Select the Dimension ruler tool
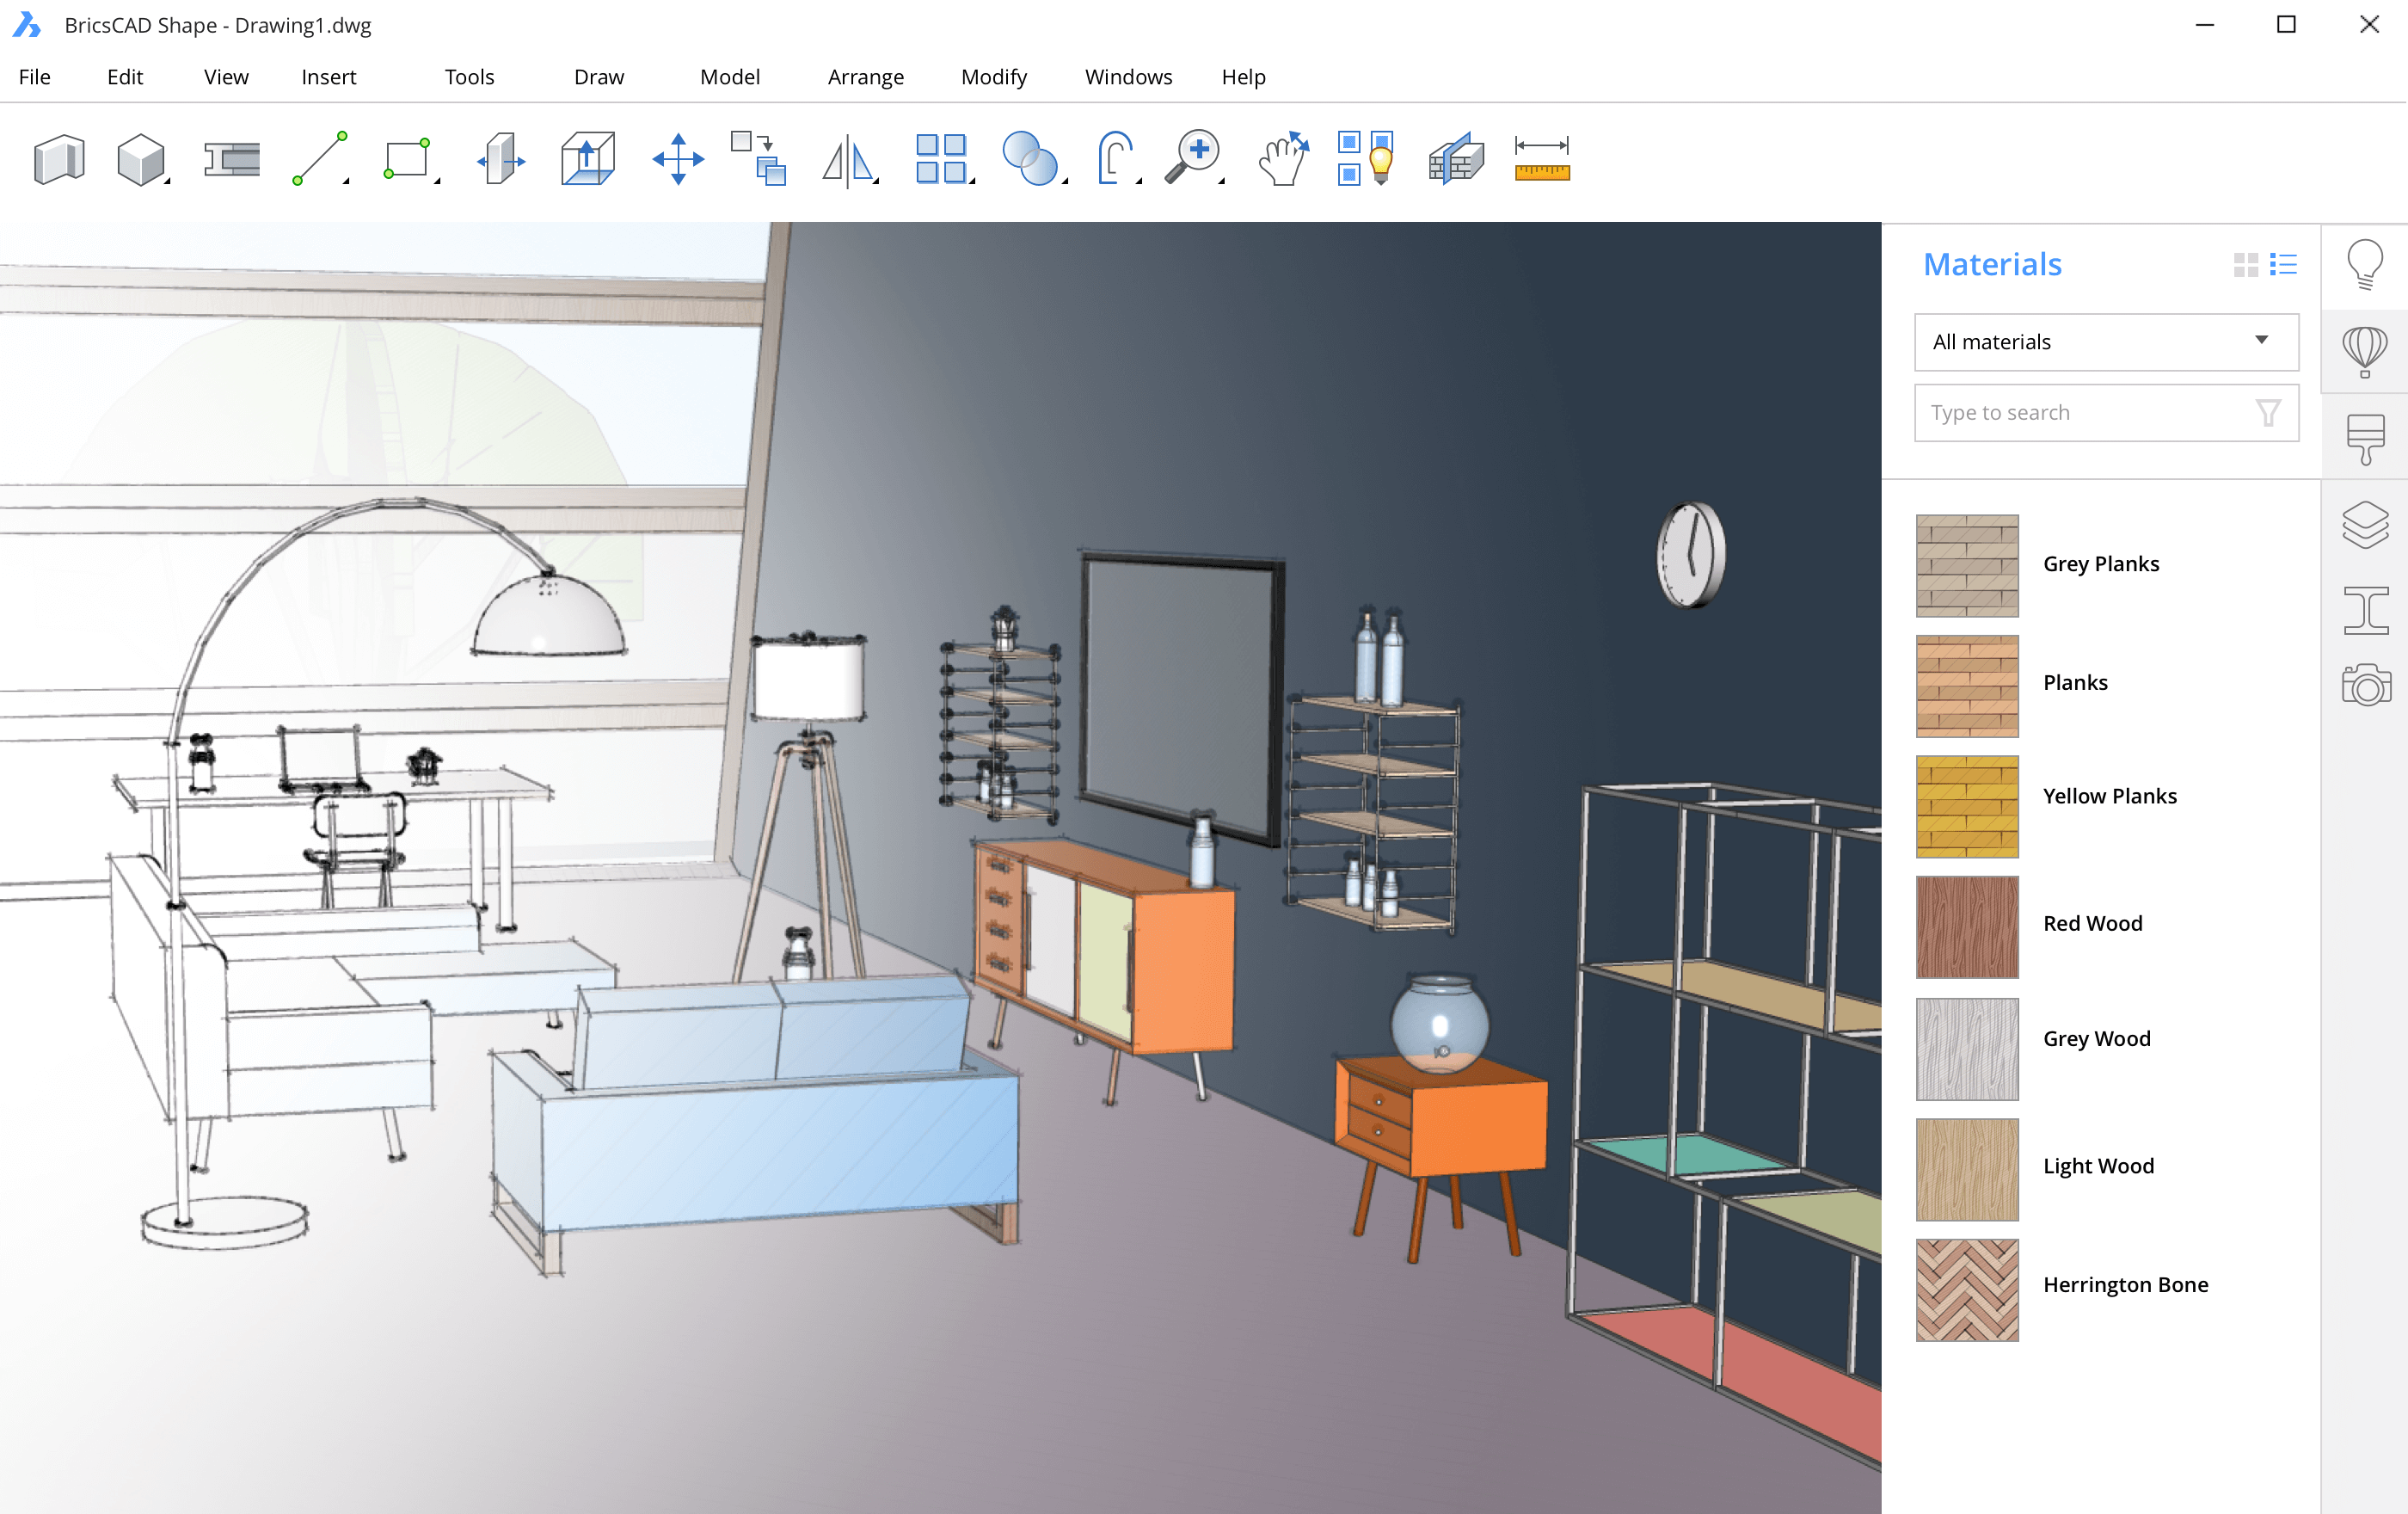The image size is (2408, 1514). coord(1540,158)
